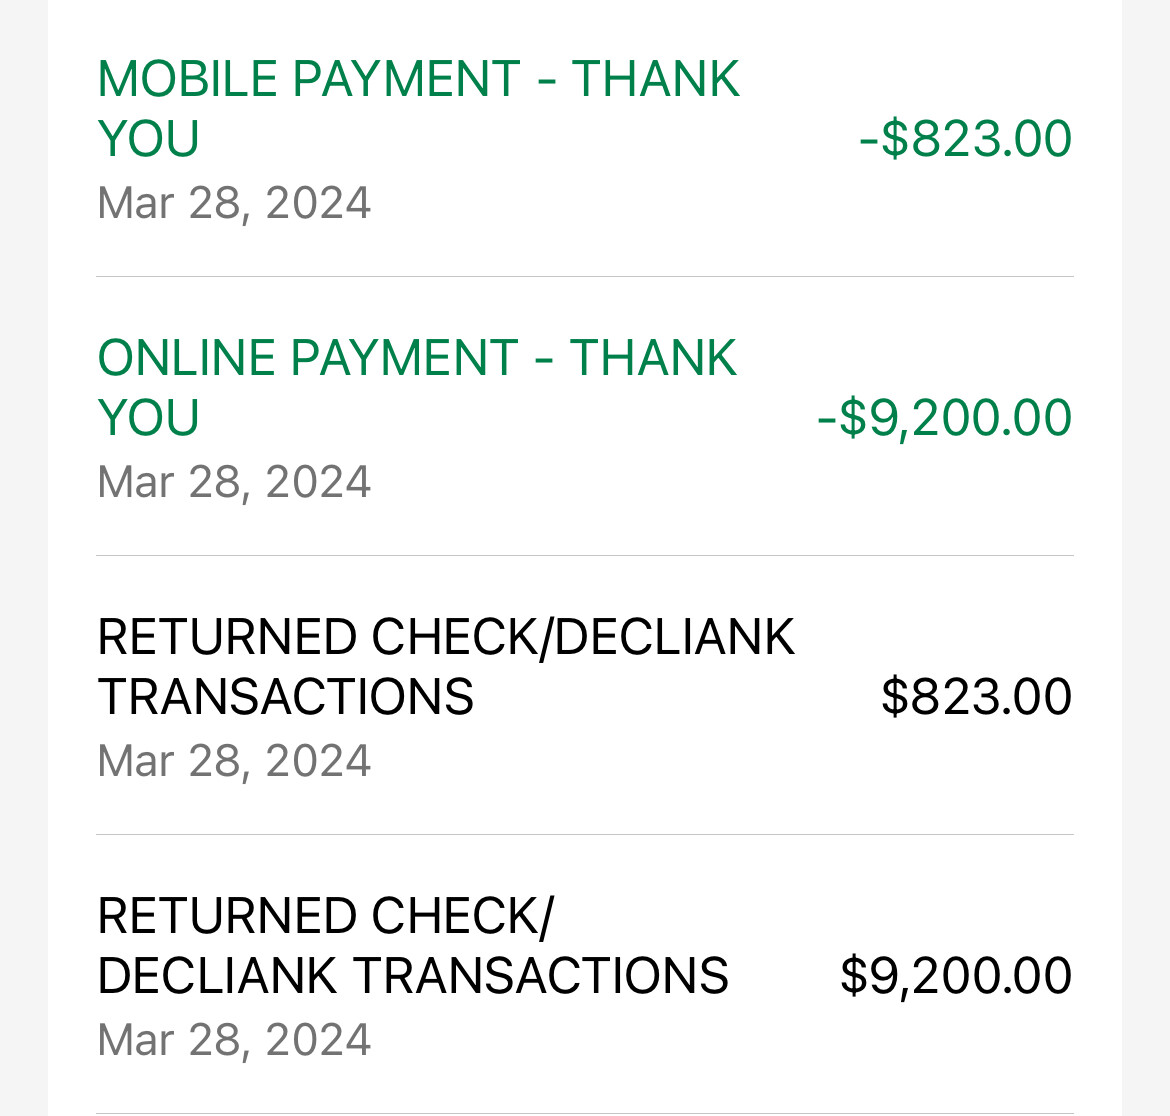Select the date below Online Payment entry
This screenshot has width=1170, height=1116.
[234, 482]
